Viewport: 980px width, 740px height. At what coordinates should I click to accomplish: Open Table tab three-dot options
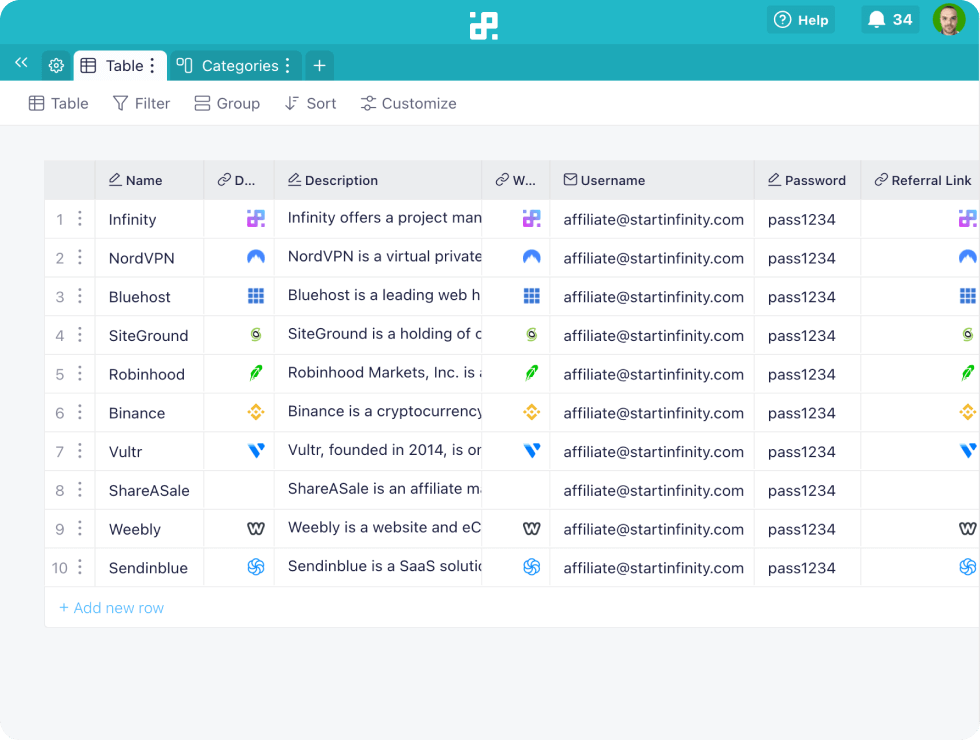click(152, 66)
